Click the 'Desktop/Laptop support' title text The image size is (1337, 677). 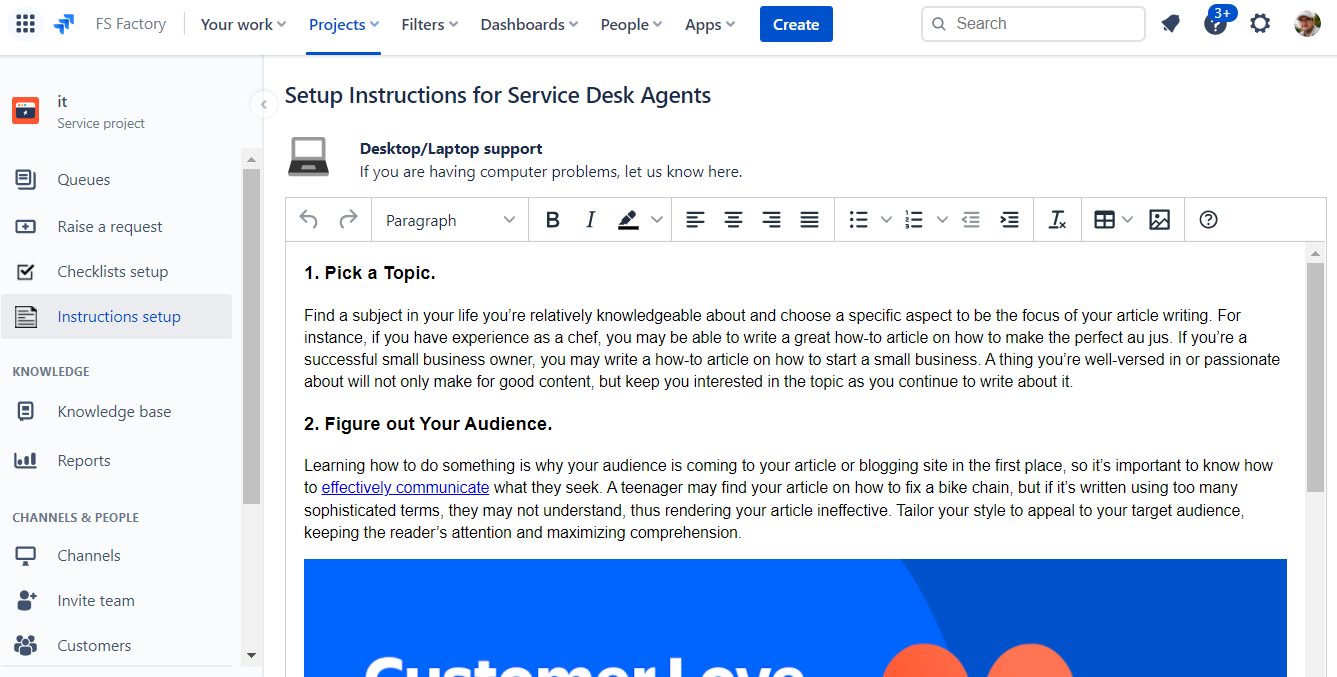click(x=451, y=149)
